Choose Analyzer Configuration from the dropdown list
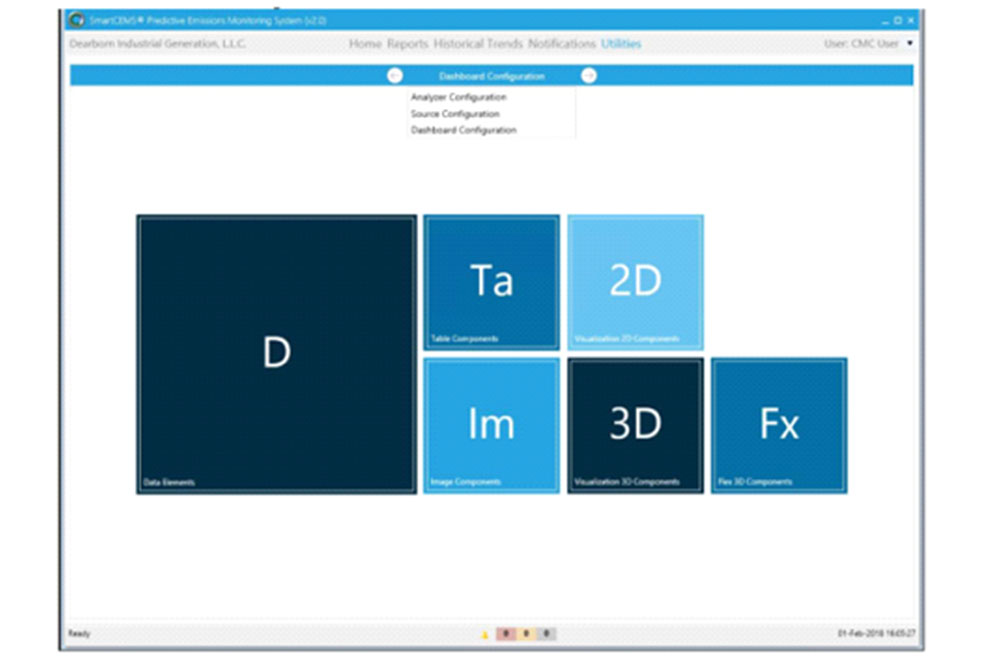 458,98
